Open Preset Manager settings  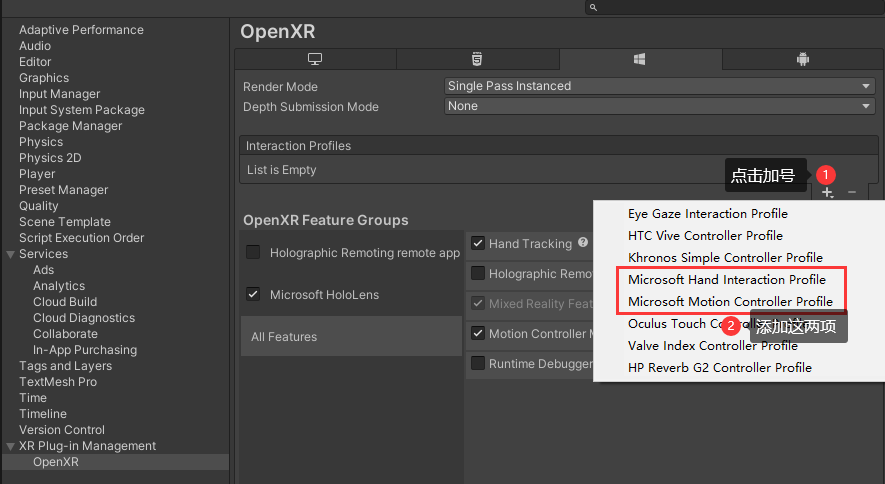tap(63, 190)
